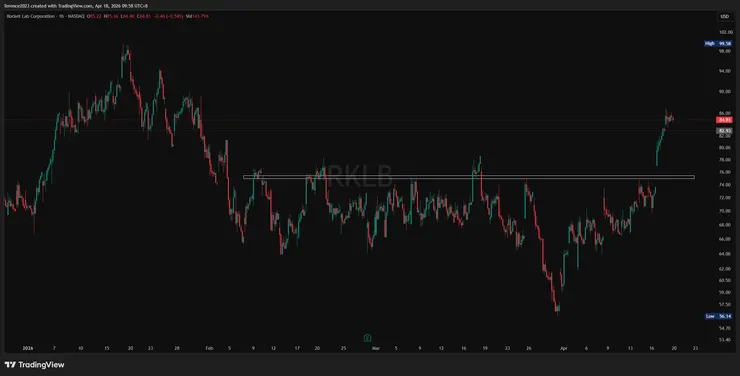
Task: Click the 28 date label on time axis
Action: pos(177,348)
